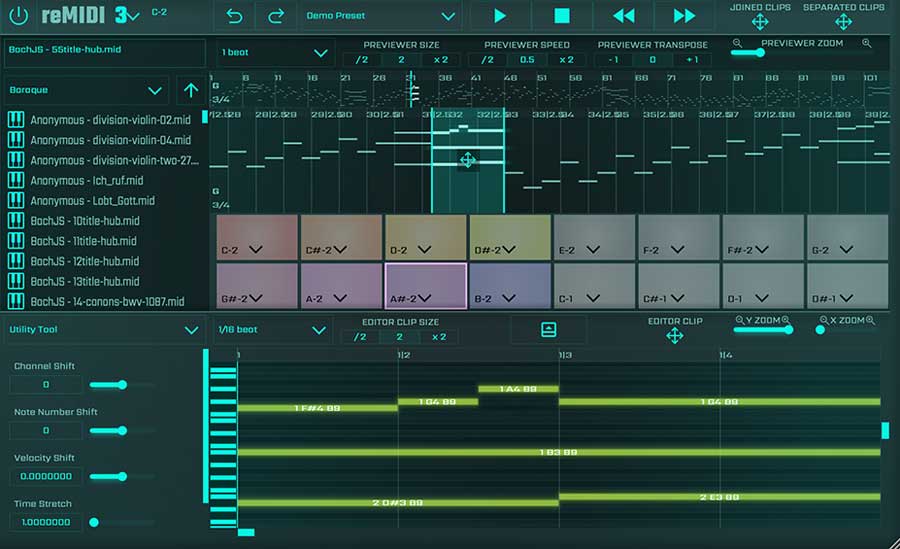This screenshot has height=549, width=900.
Task: Adjust the Note Number Shift slider
Action: 122,431
